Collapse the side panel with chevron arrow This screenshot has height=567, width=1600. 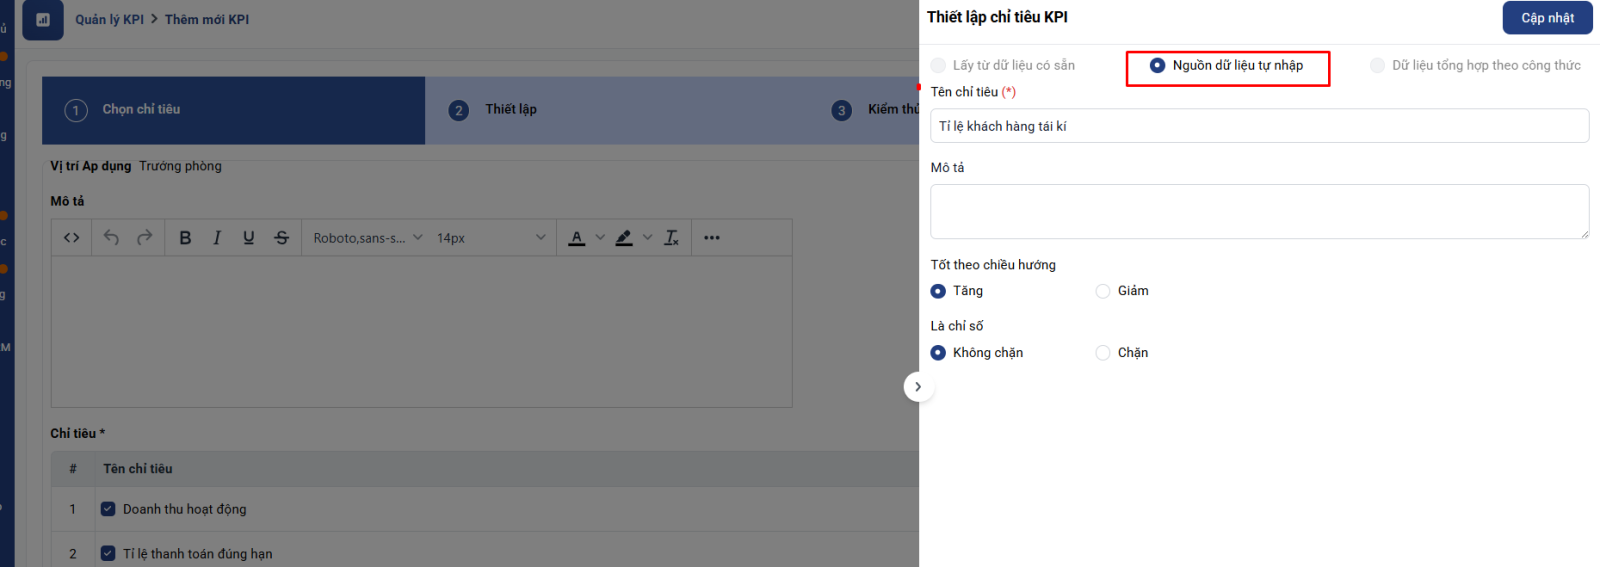pyautogui.click(x=918, y=387)
